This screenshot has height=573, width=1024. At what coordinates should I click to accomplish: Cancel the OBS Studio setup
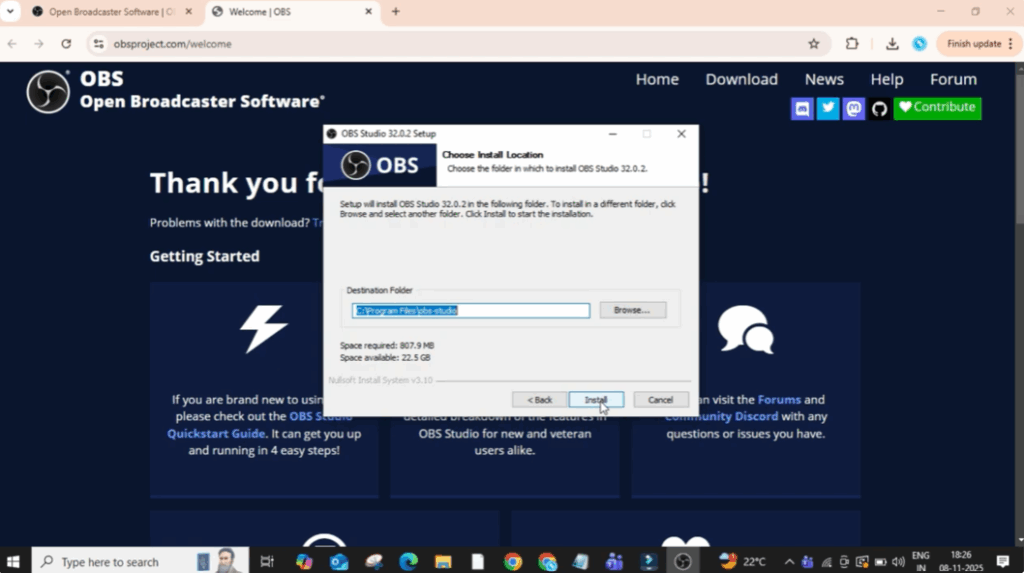(x=660, y=400)
